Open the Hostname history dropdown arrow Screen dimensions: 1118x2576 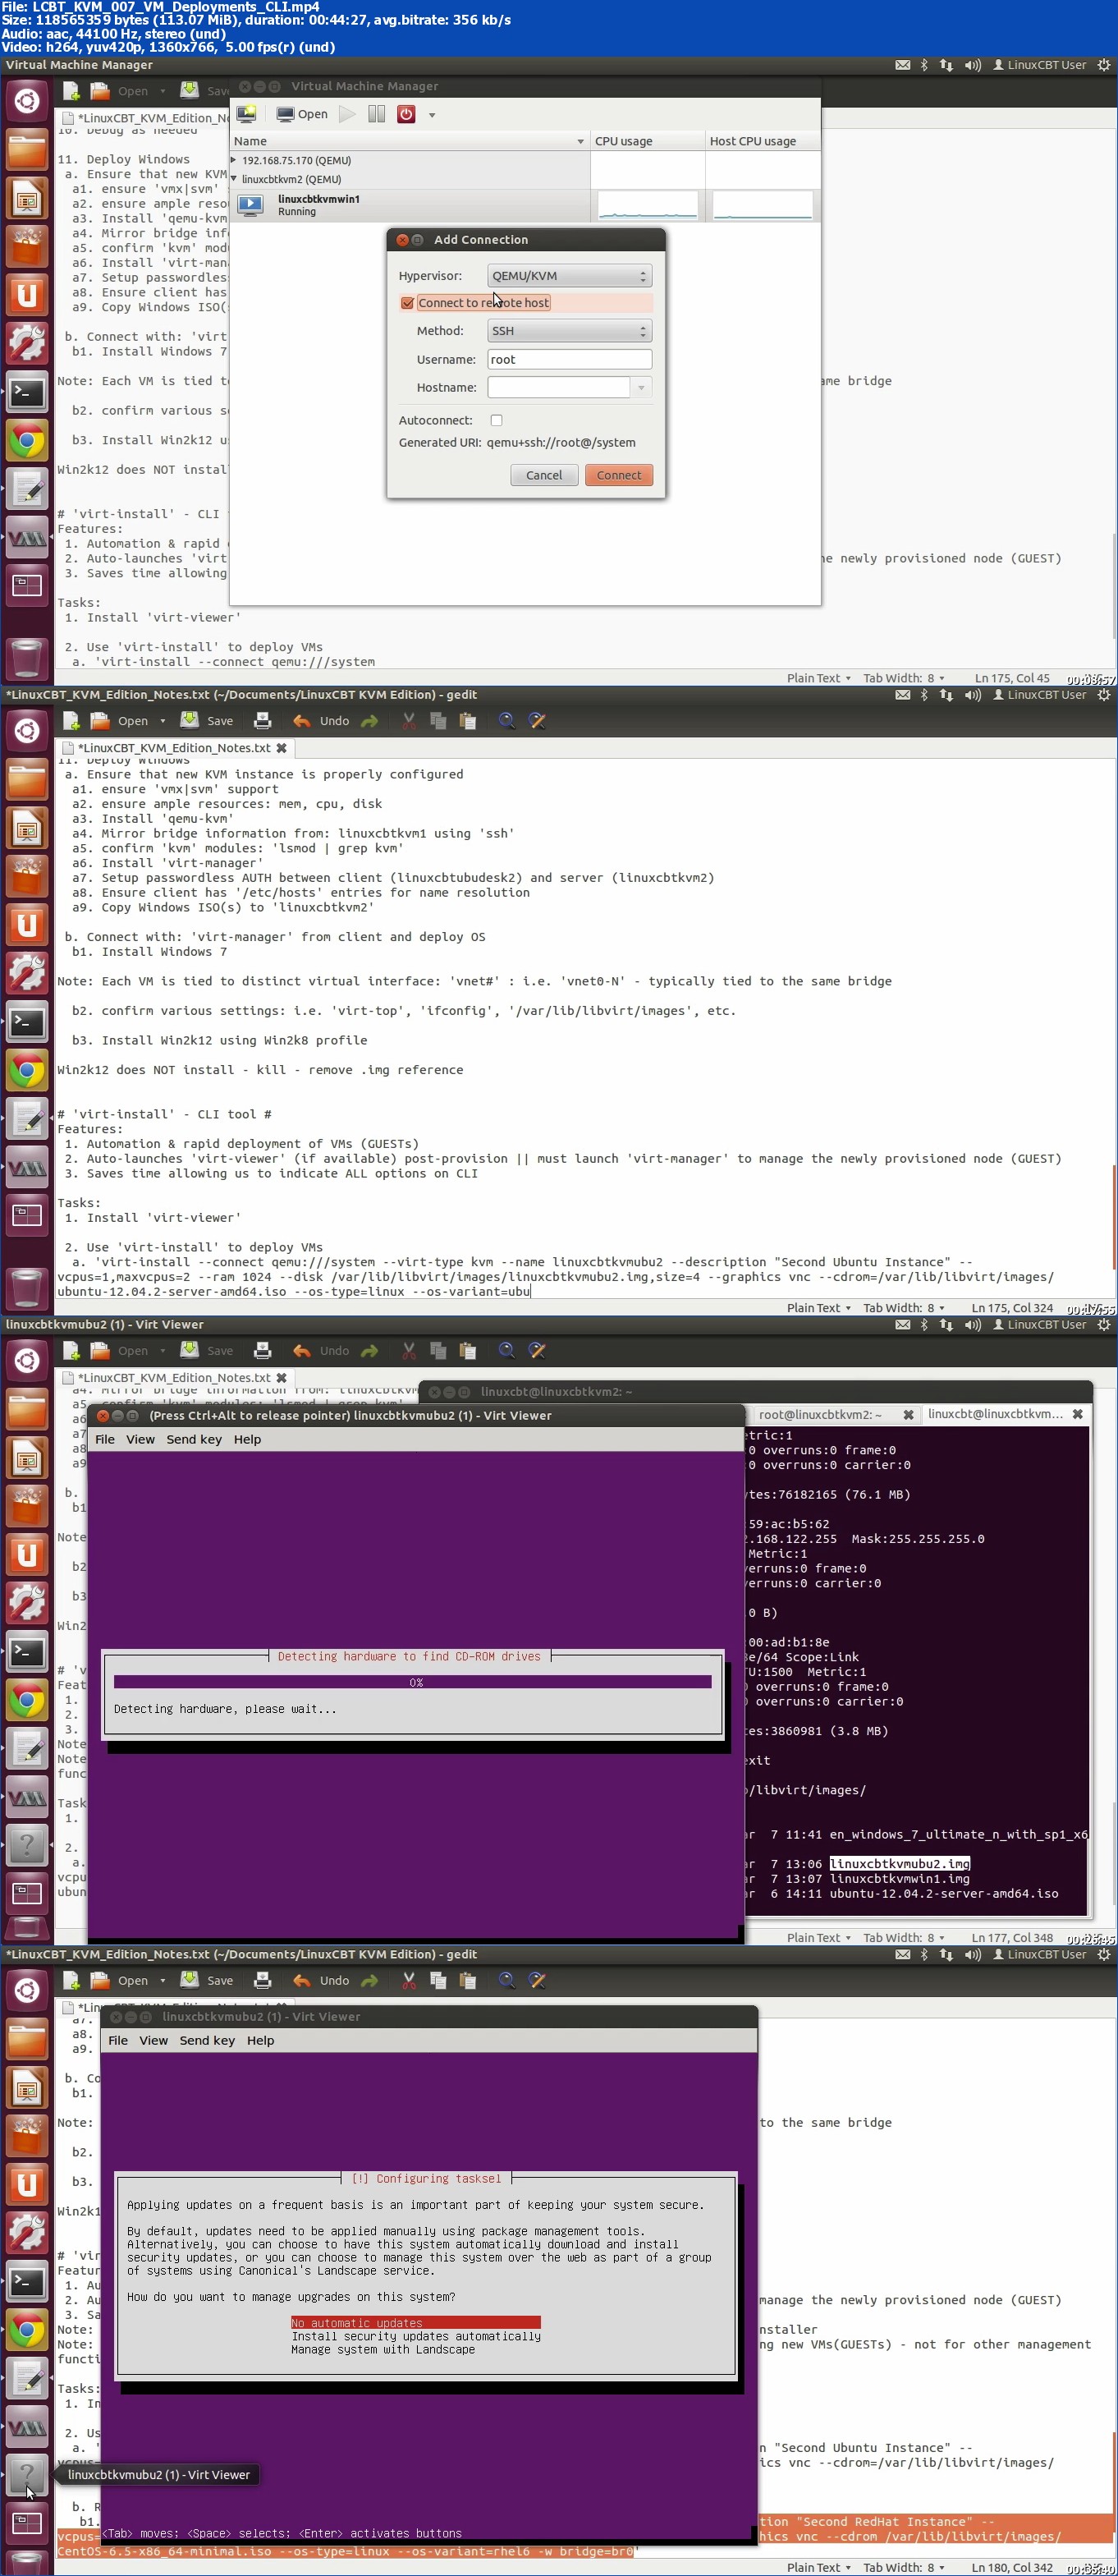point(641,387)
